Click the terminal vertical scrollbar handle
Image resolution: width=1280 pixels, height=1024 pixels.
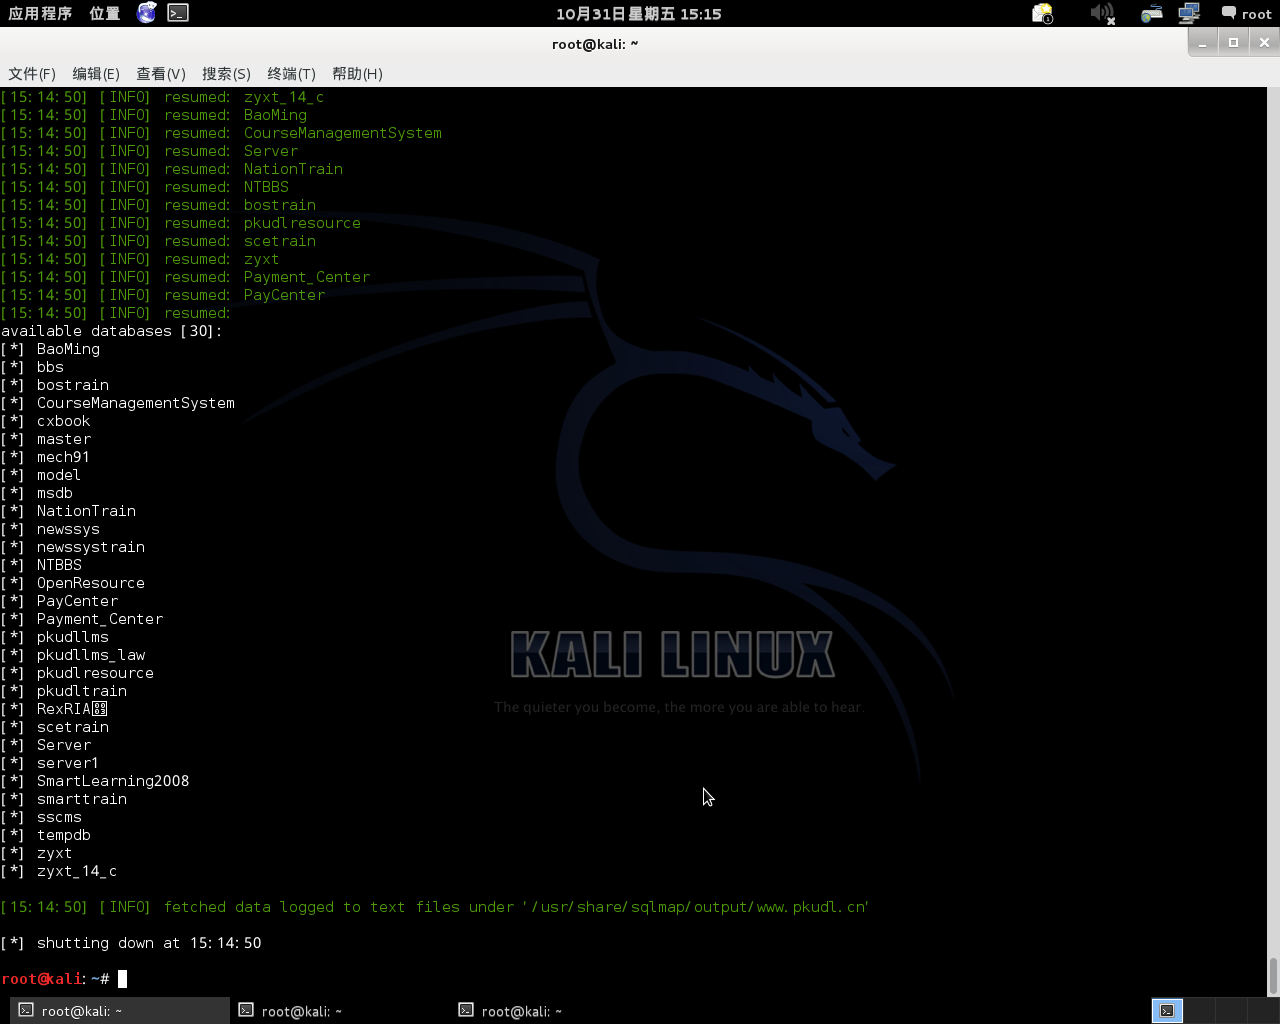pyautogui.click(x=1273, y=976)
